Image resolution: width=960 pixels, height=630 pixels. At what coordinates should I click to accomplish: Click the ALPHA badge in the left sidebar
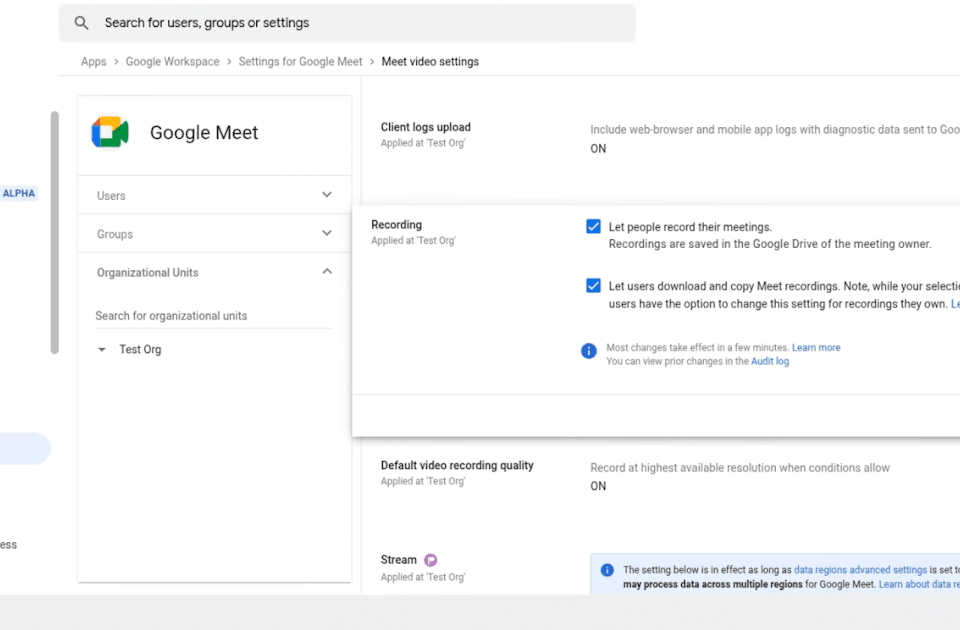pyautogui.click(x=18, y=193)
